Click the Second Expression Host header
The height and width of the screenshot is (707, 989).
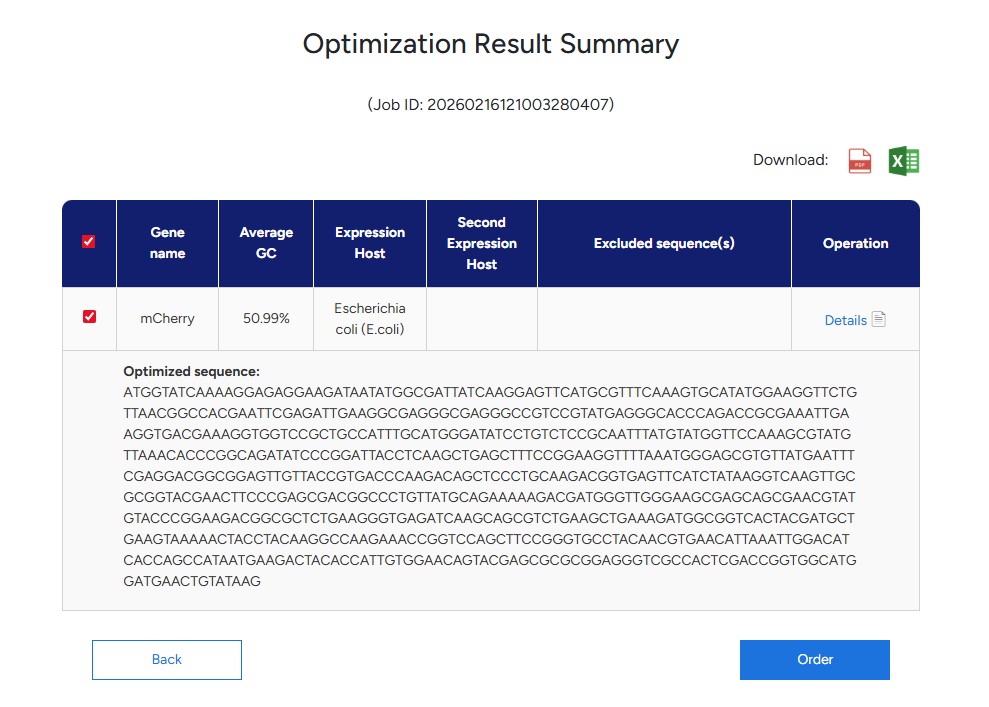481,243
